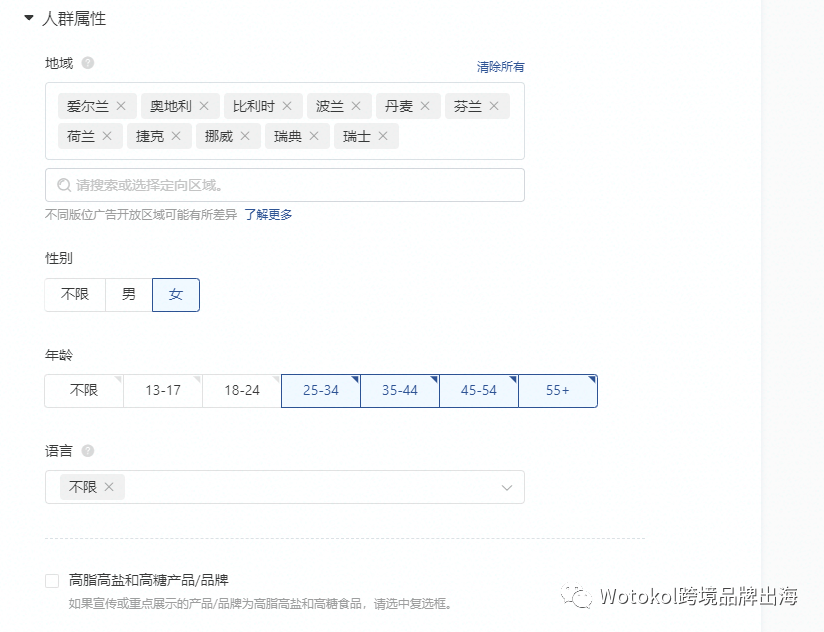824x632 pixels.
Task: Open the 了解更多 link
Action: (x=268, y=214)
